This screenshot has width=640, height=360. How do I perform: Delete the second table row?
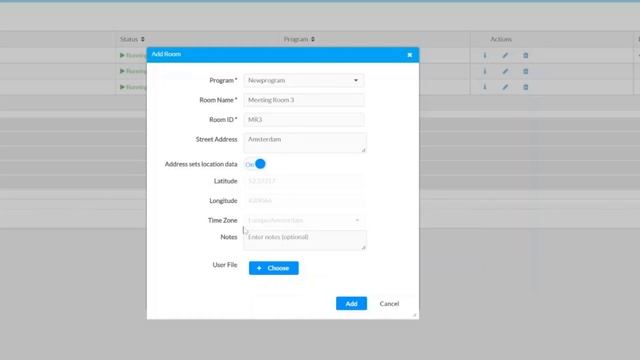(x=526, y=71)
